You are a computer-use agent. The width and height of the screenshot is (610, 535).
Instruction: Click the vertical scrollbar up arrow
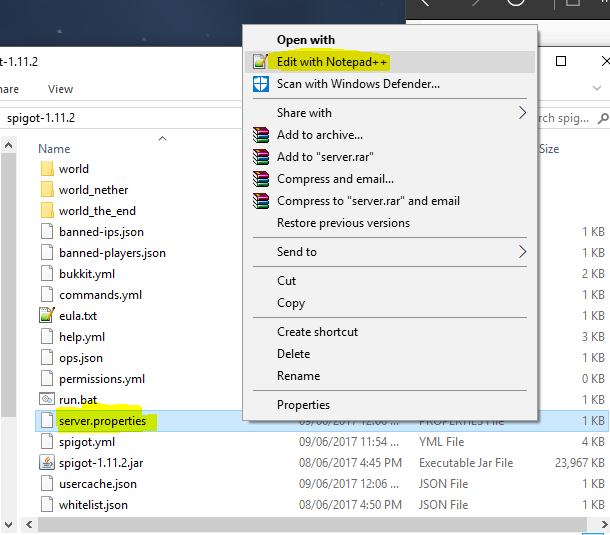pos(8,145)
